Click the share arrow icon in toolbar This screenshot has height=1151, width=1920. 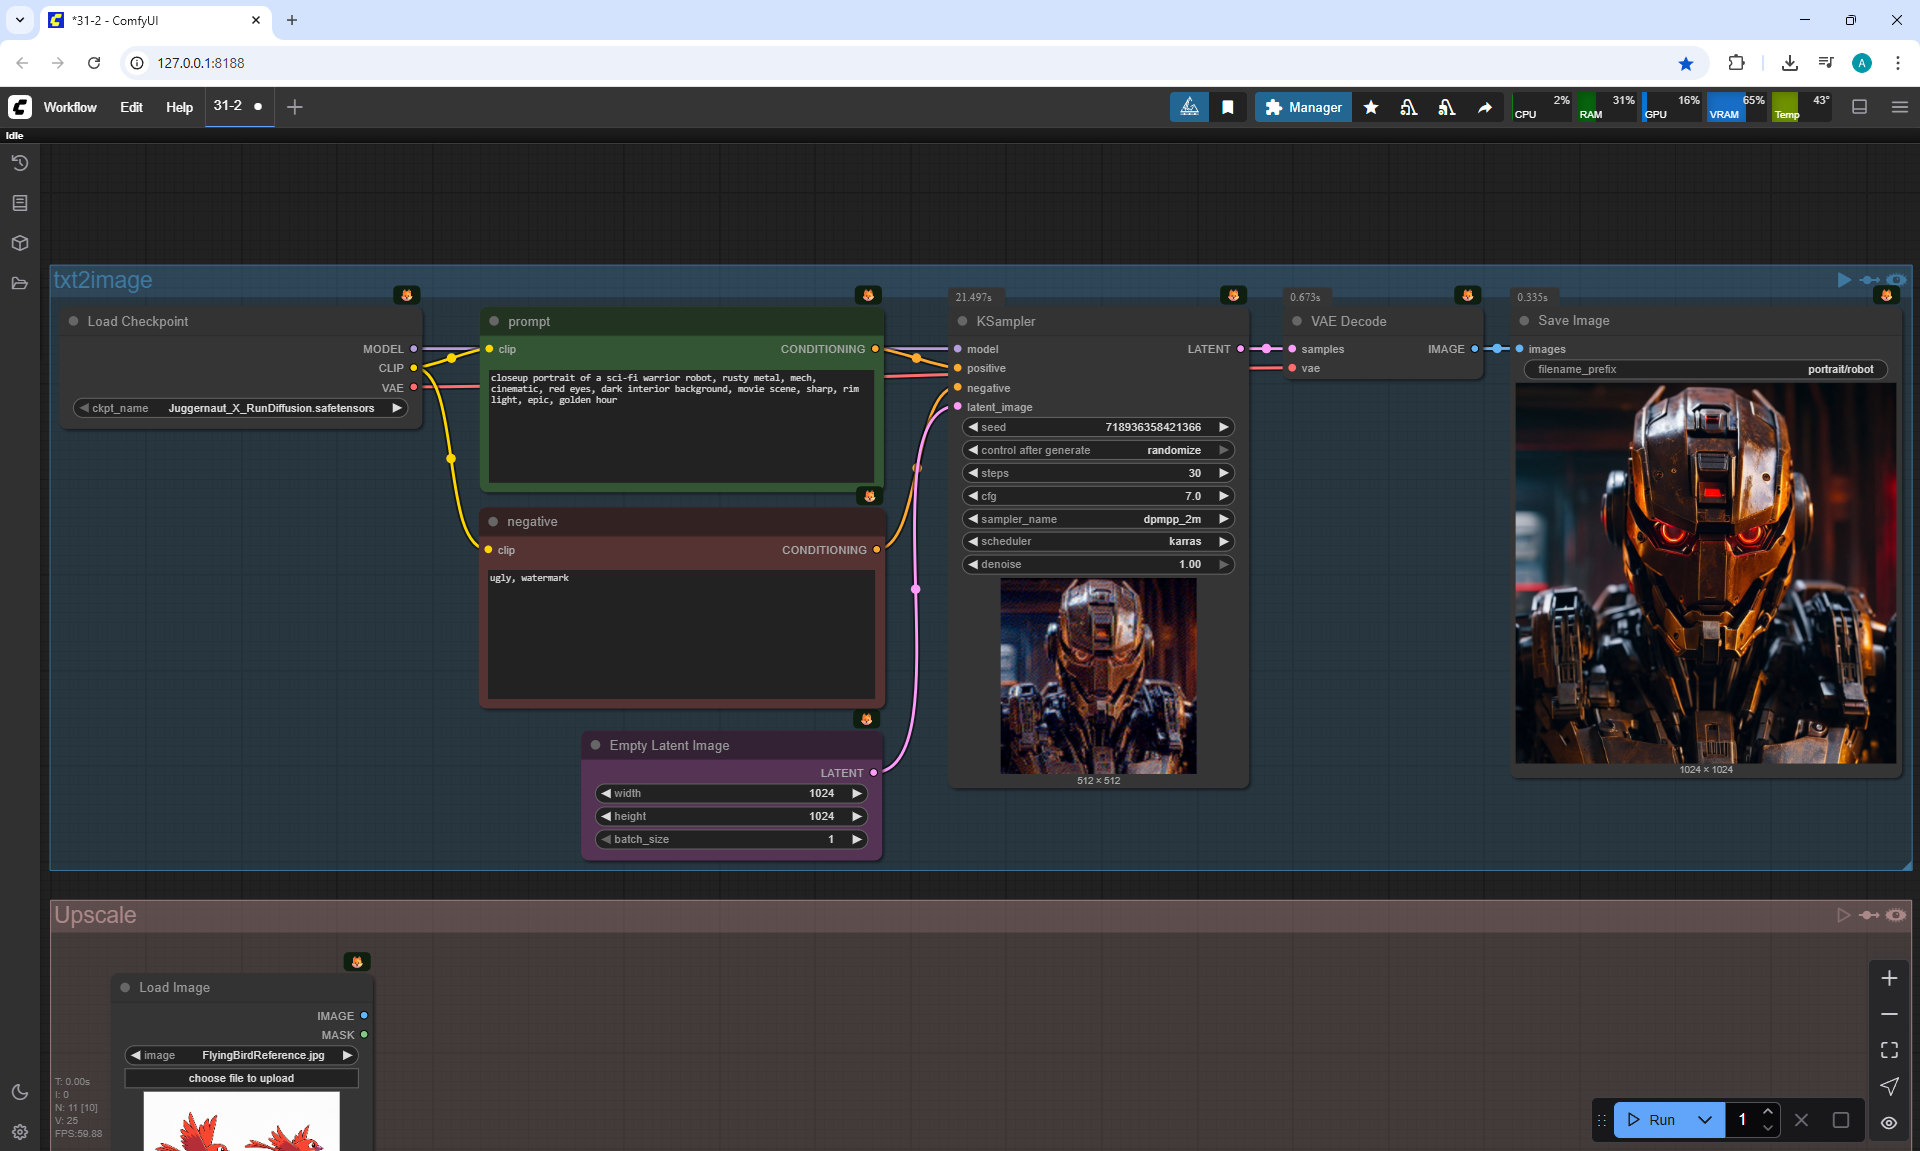[1485, 107]
